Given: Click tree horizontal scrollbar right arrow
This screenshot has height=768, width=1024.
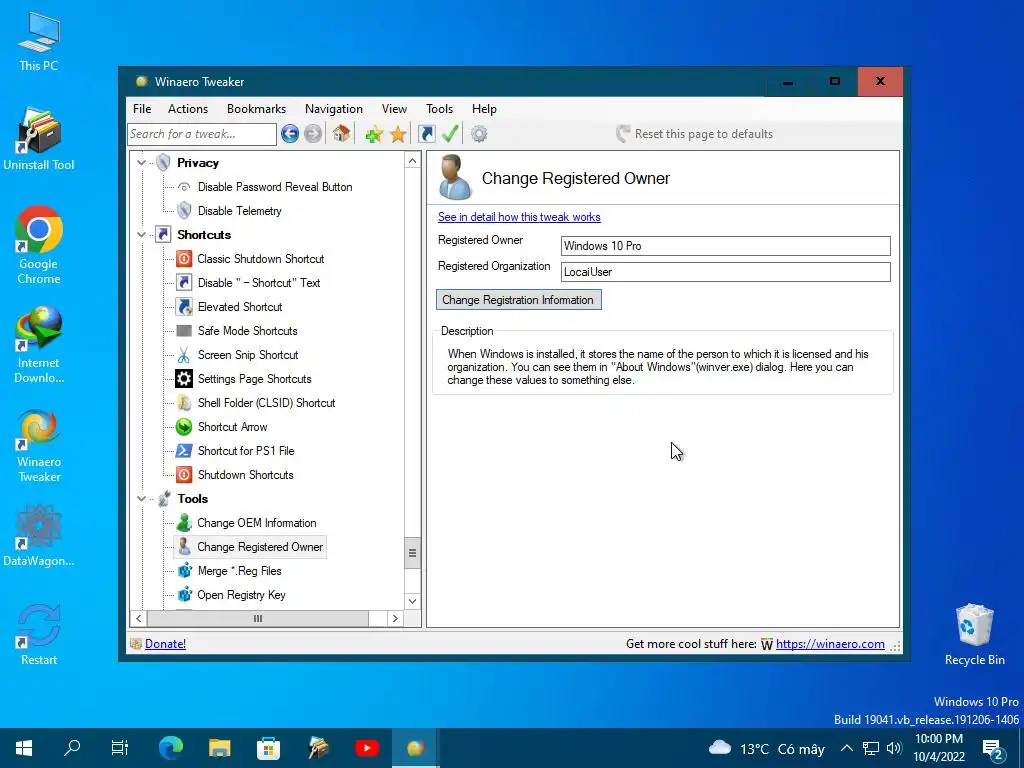Looking at the screenshot, I should point(395,618).
